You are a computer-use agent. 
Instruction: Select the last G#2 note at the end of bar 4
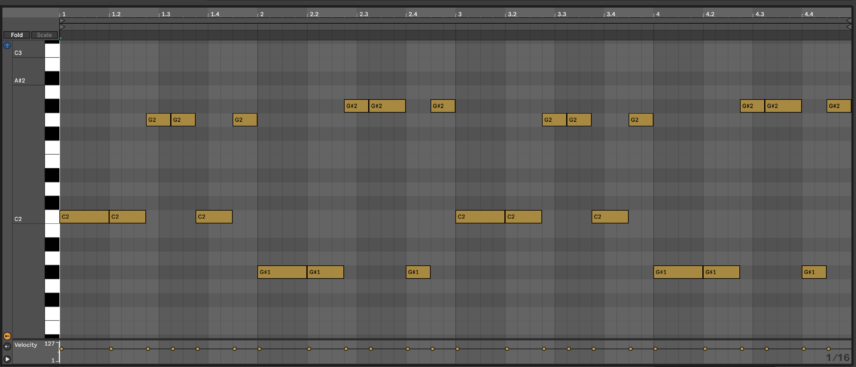click(x=839, y=106)
